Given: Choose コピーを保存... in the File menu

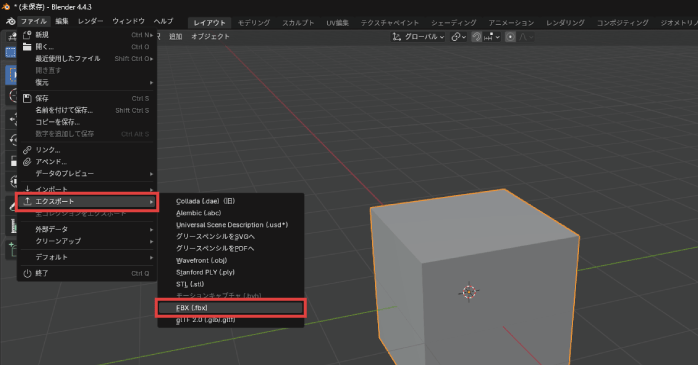Looking at the screenshot, I should point(87,122).
